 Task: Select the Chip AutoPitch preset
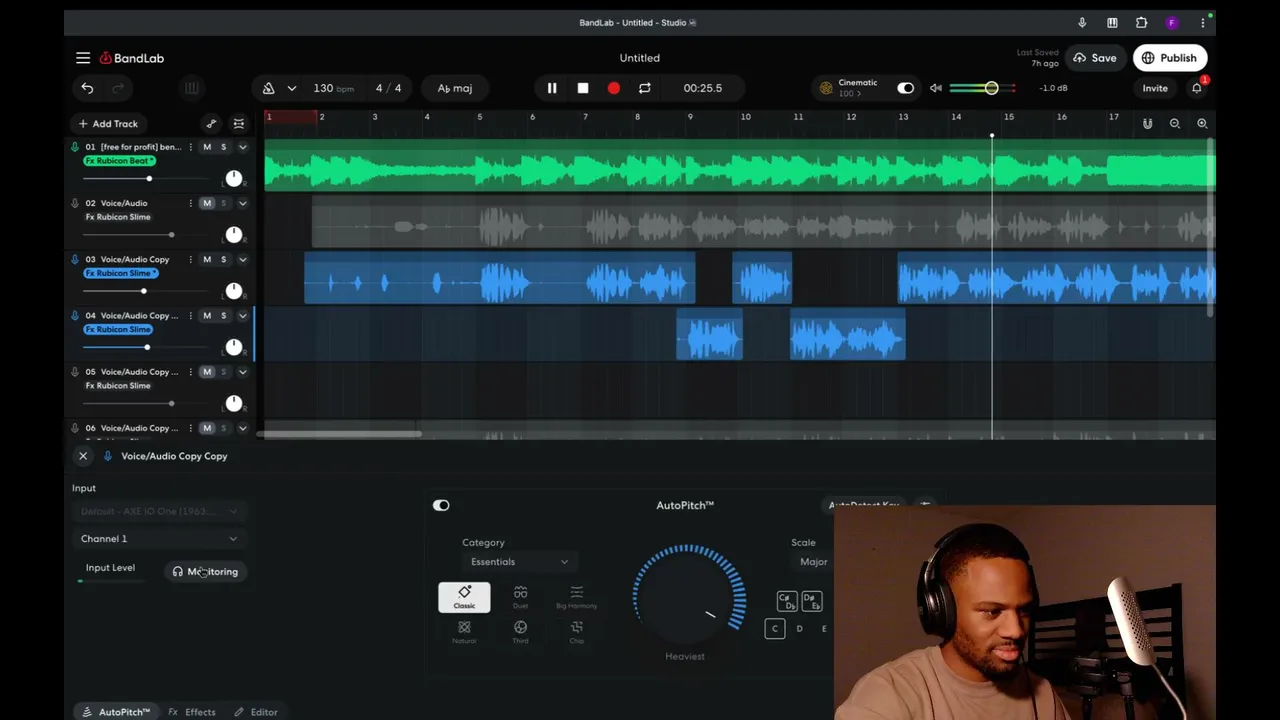click(576, 632)
